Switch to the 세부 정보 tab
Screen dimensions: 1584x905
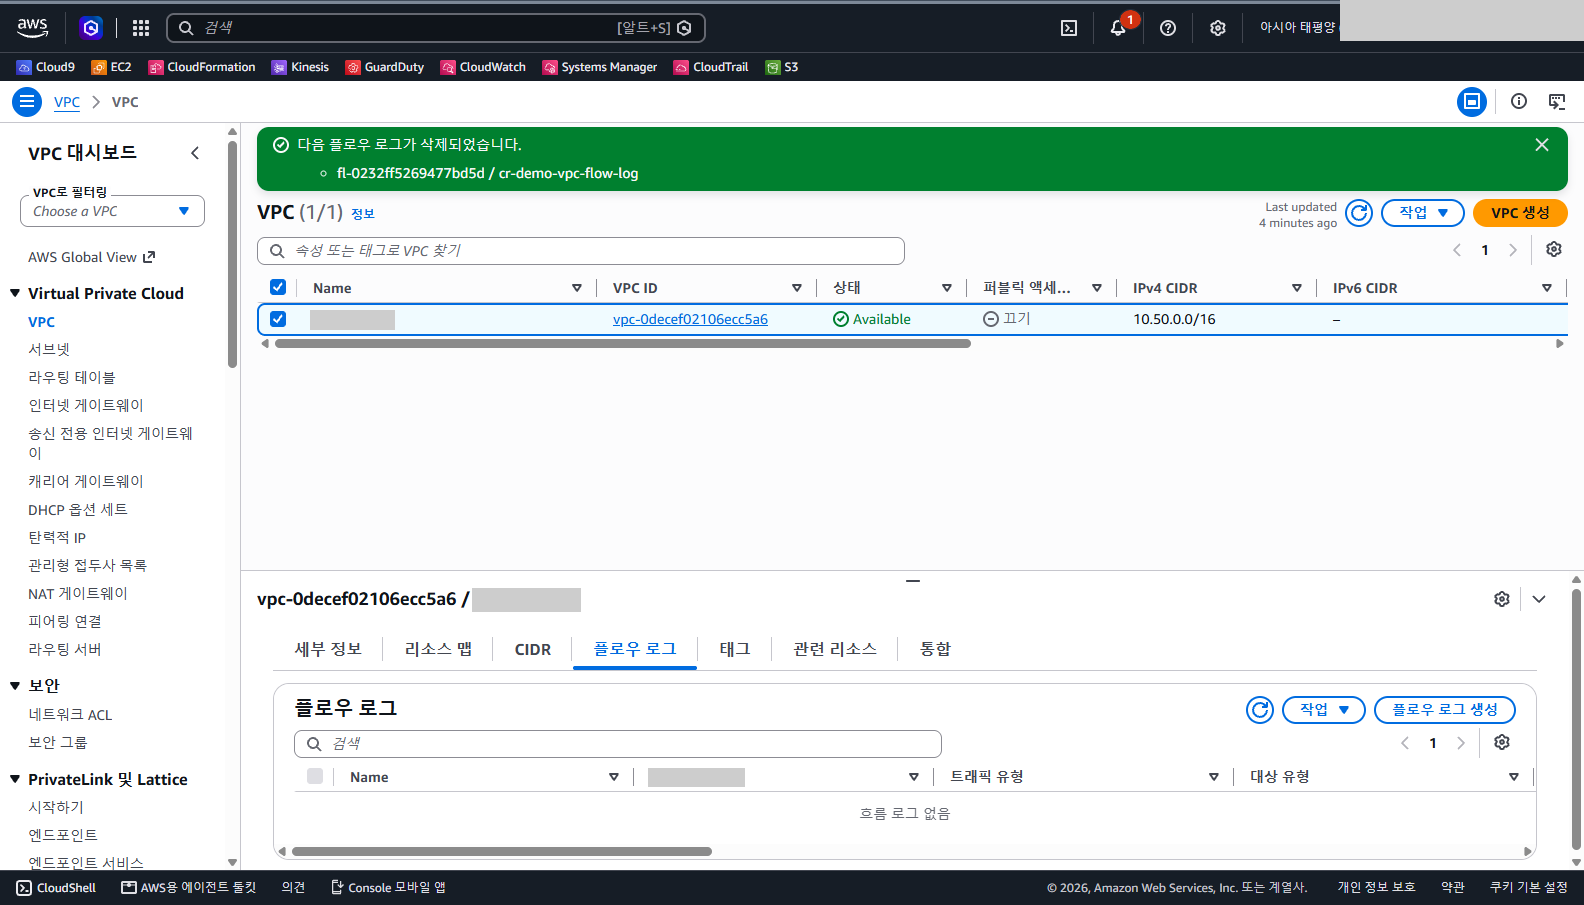coord(328,649)
